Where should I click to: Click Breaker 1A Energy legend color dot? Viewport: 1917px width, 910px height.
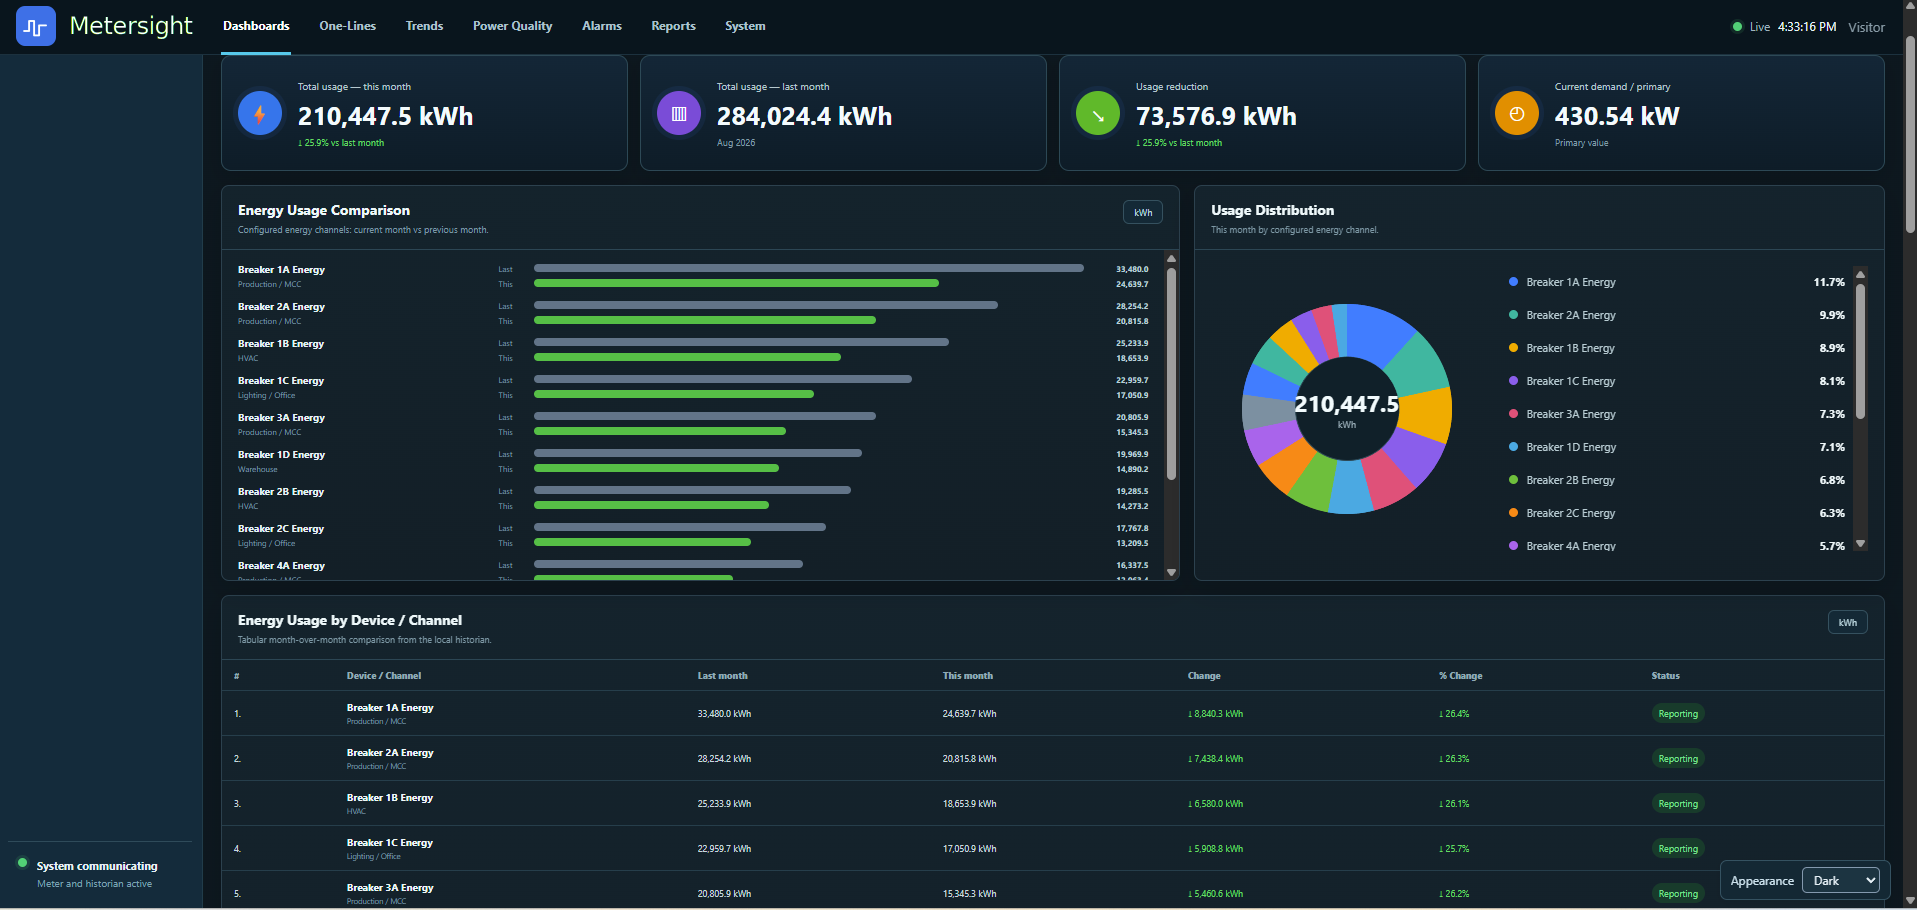point(1514,282)
